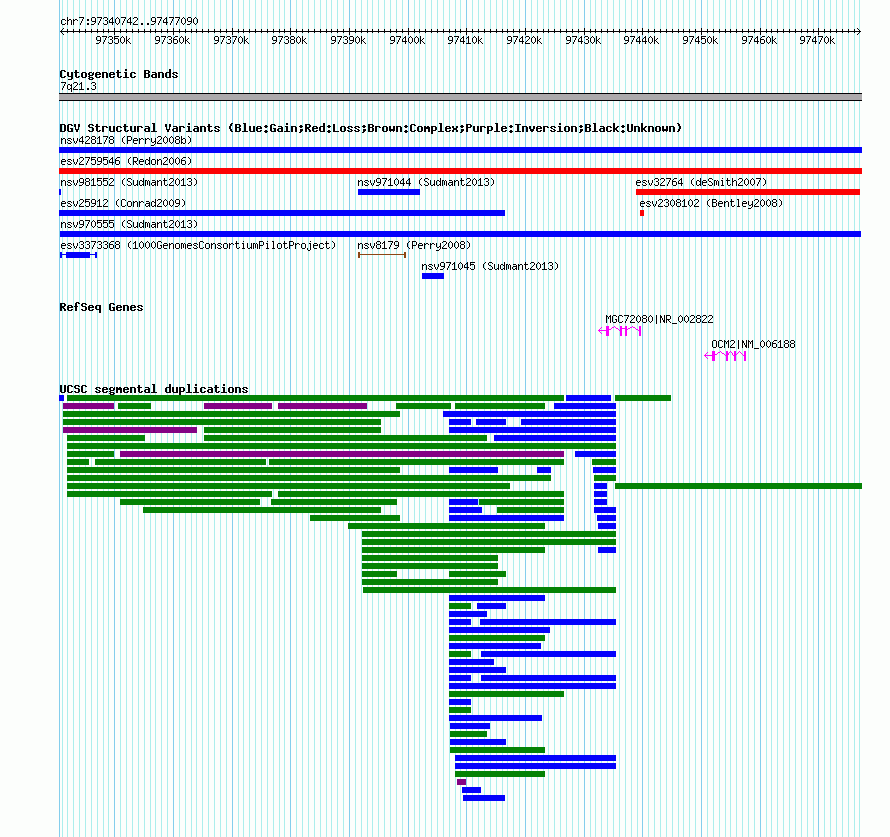Click nsv971044 (Sudmant2013) label

point(426,182)
